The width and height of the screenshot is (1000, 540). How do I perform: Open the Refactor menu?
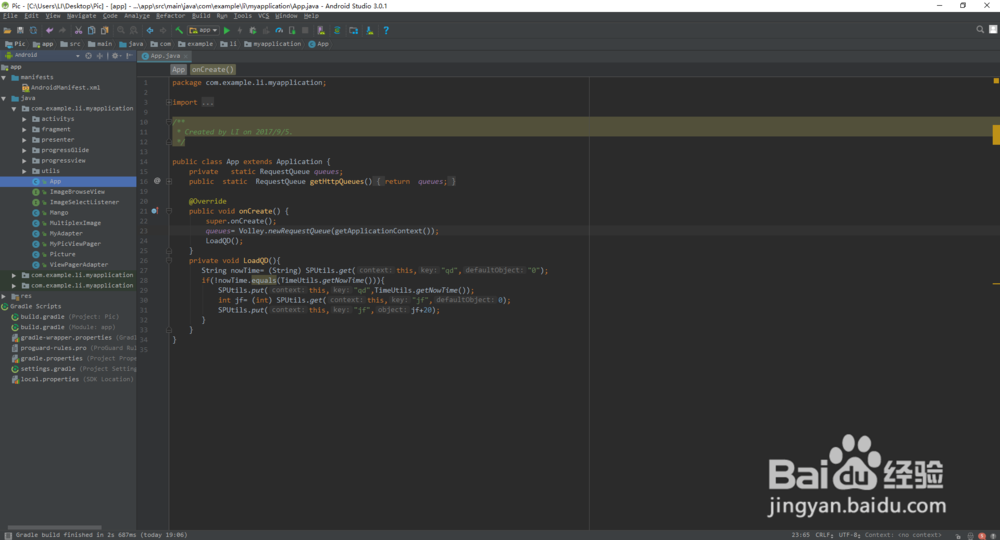tap(170, 16)
